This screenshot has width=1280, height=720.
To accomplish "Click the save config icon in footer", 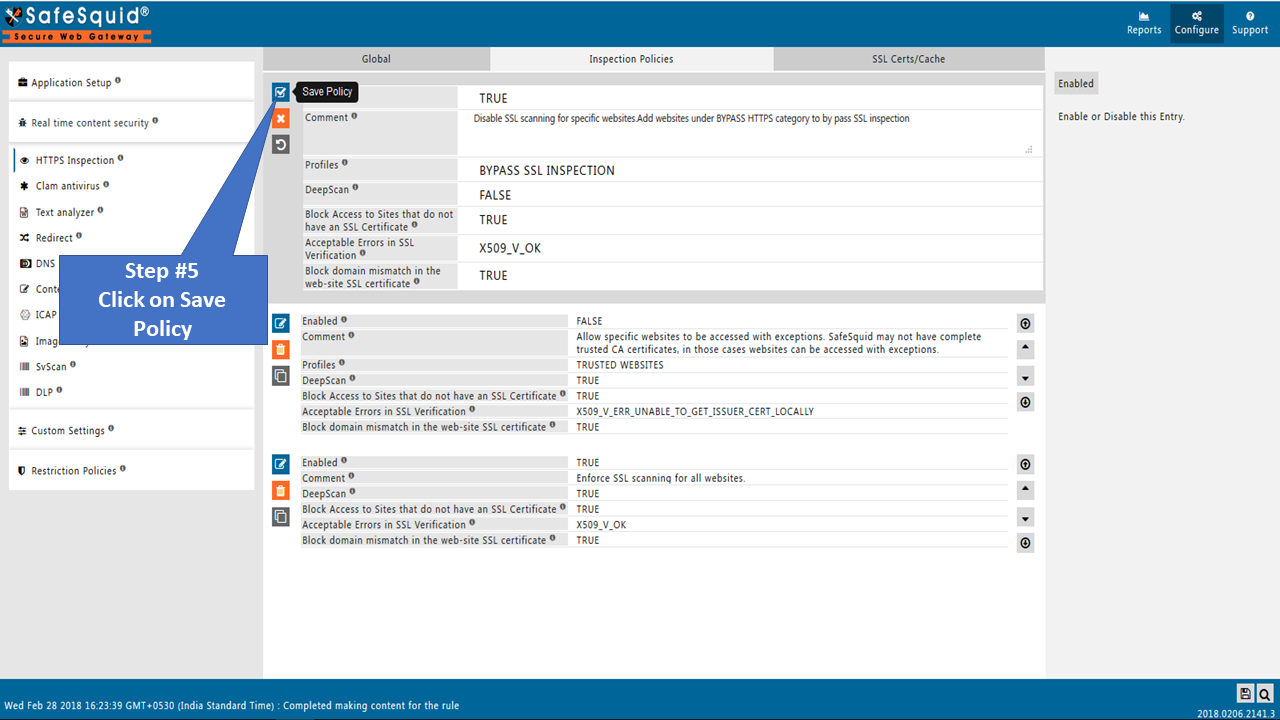I will pyautogui.click(x=1245, y=693).
